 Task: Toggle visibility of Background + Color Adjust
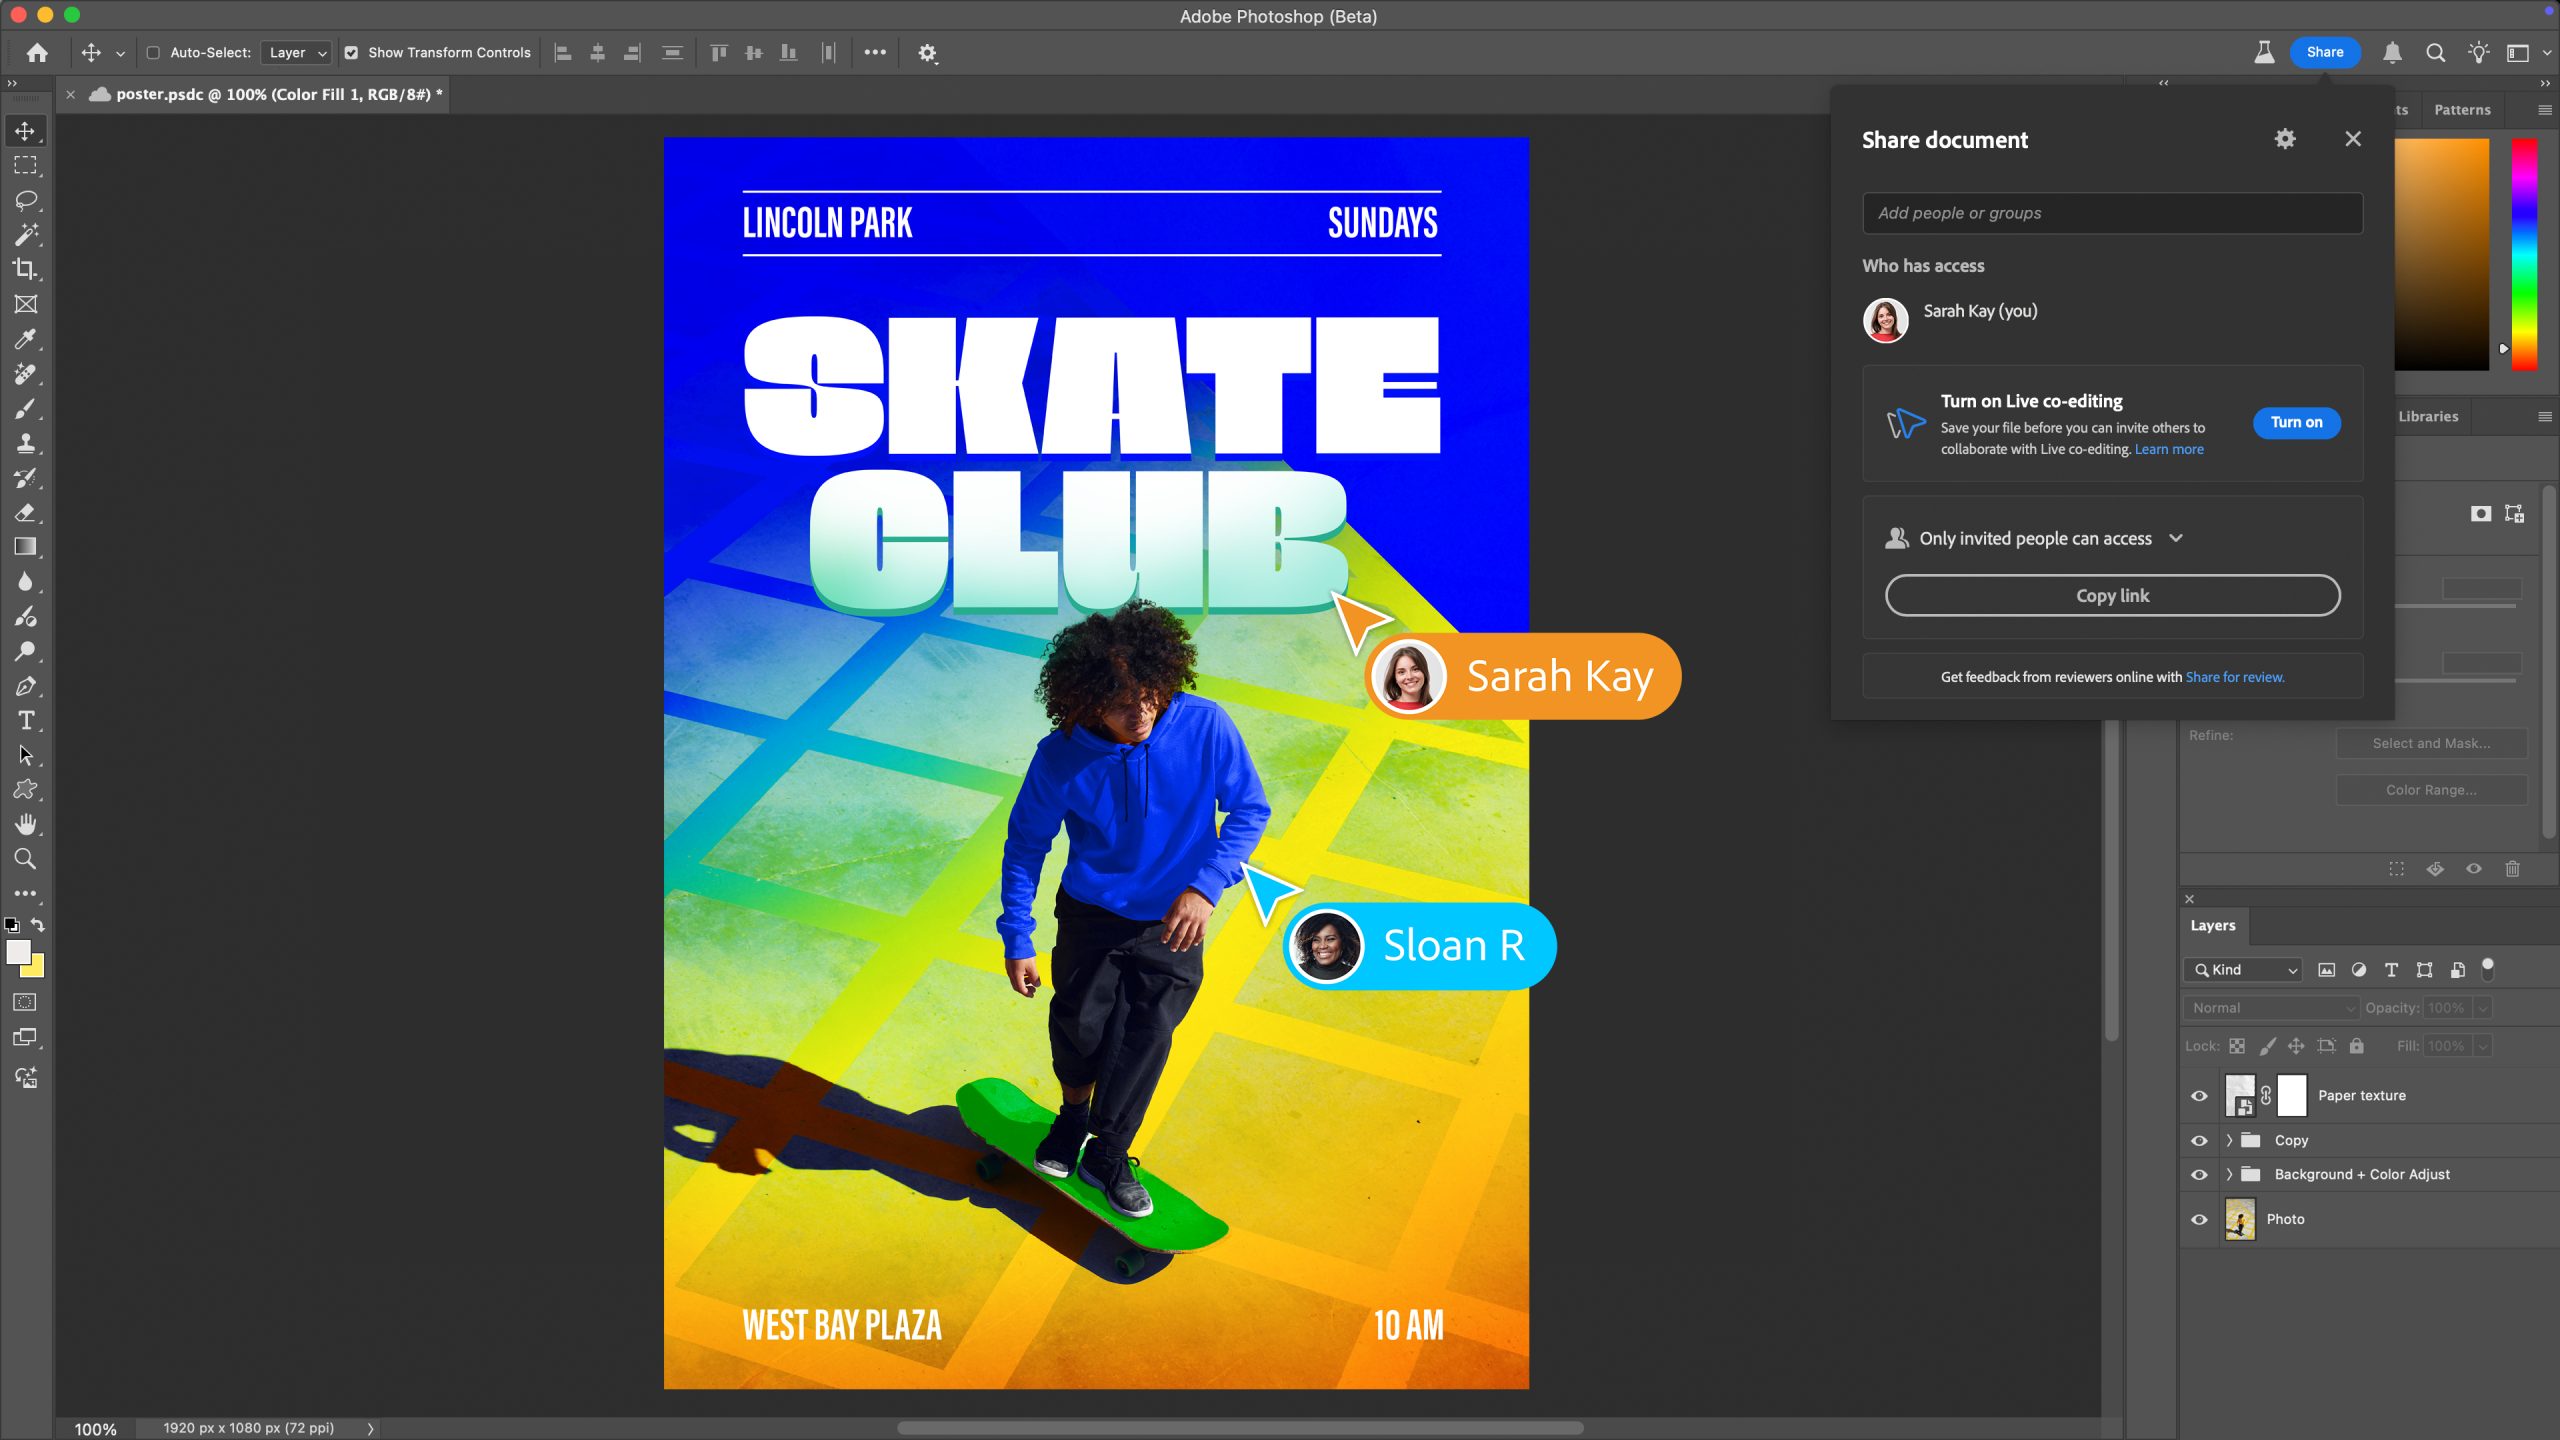coord(2198,1173)
